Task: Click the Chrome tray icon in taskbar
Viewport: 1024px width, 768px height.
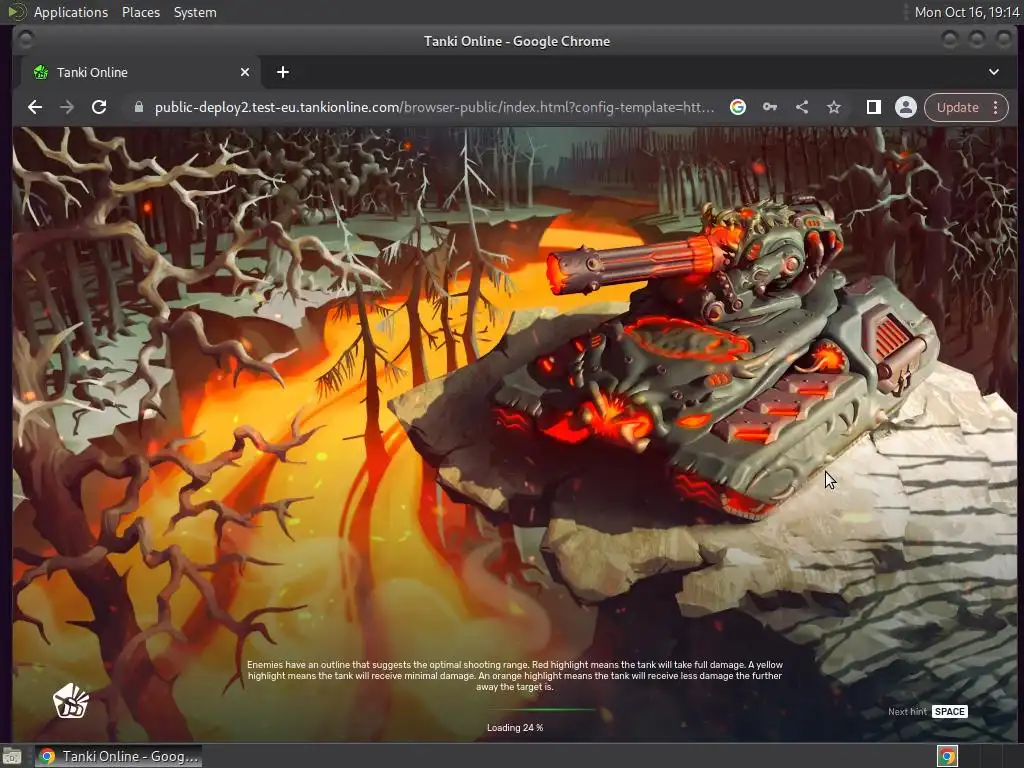Action: tap(947, 756)
